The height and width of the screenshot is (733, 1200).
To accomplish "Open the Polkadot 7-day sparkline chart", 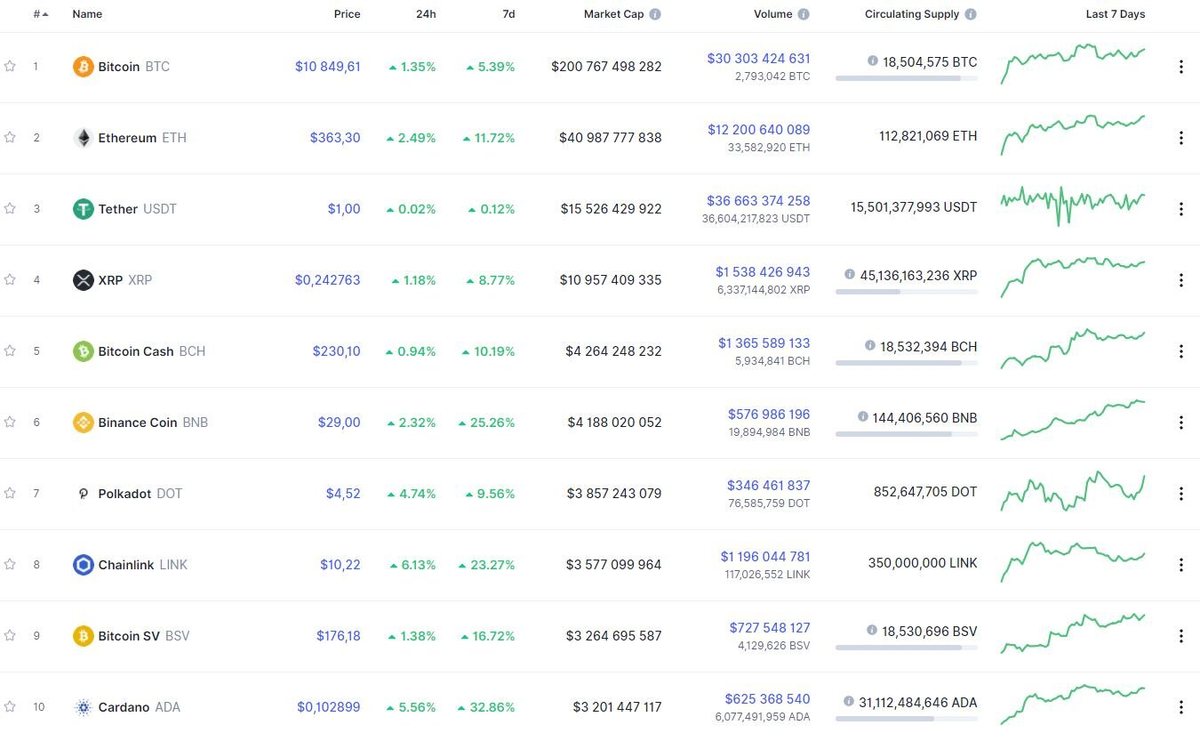I will click(x=1073, y=490).
